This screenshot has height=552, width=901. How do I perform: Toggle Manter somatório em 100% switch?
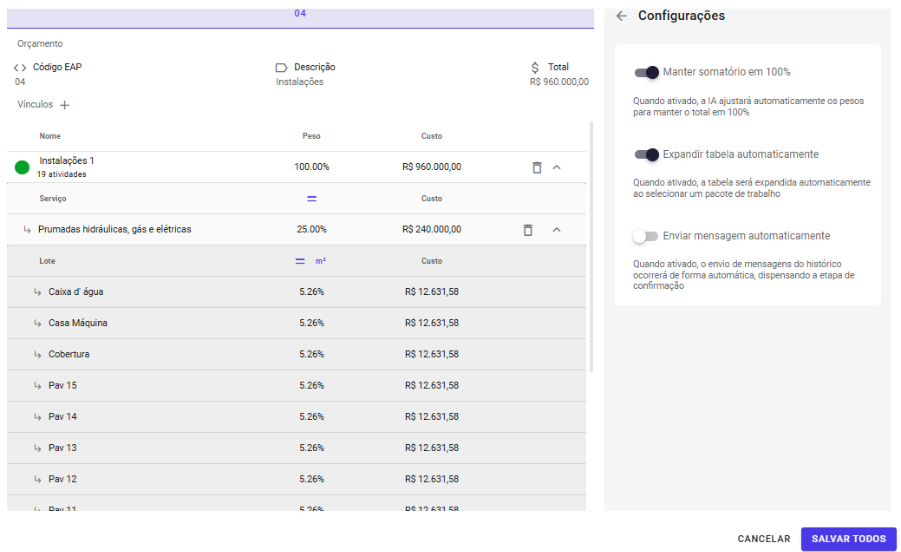(x=646, y=72)
